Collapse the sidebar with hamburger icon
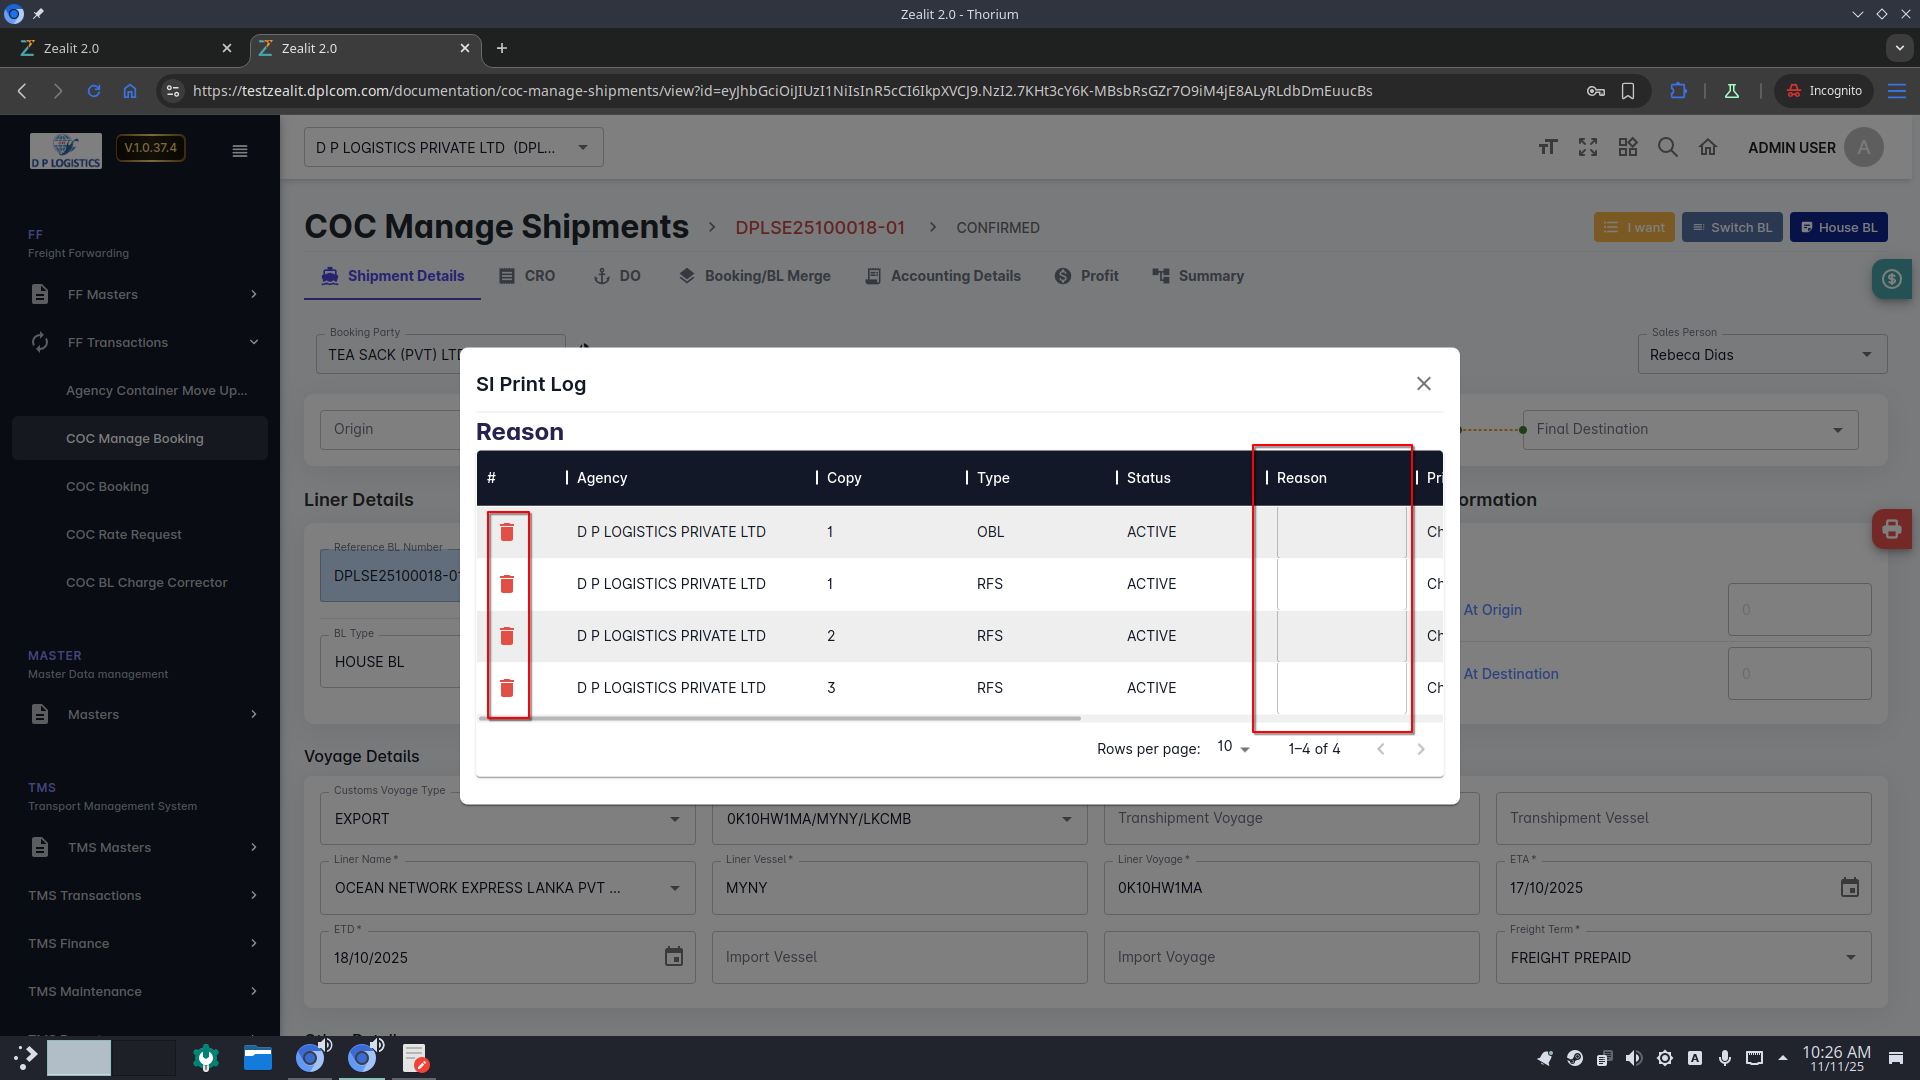The width and height of the screenshot is (1920, 1080). (x=240, y=151)
